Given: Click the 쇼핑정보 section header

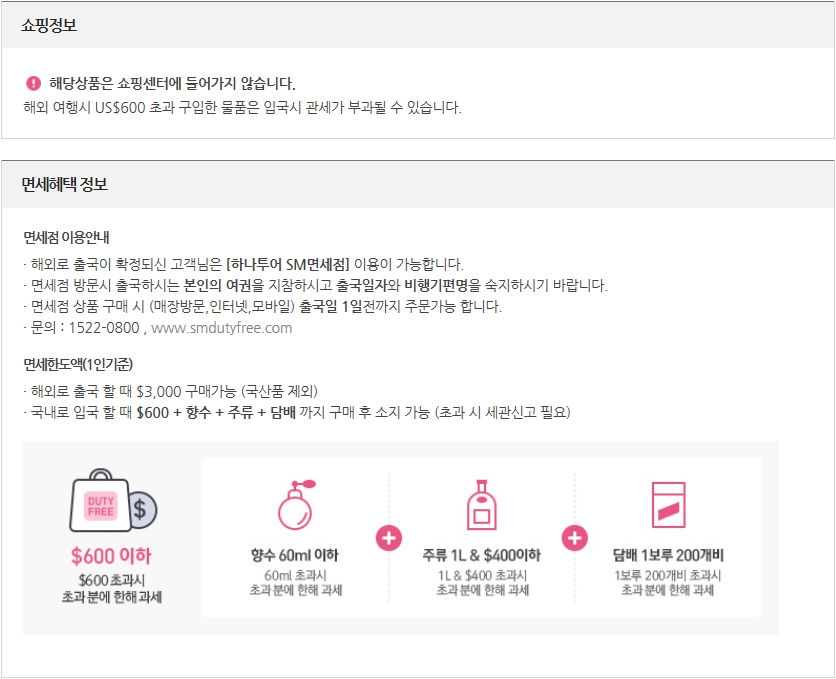Looking at the screenshot, I should (x=49, y=25).
